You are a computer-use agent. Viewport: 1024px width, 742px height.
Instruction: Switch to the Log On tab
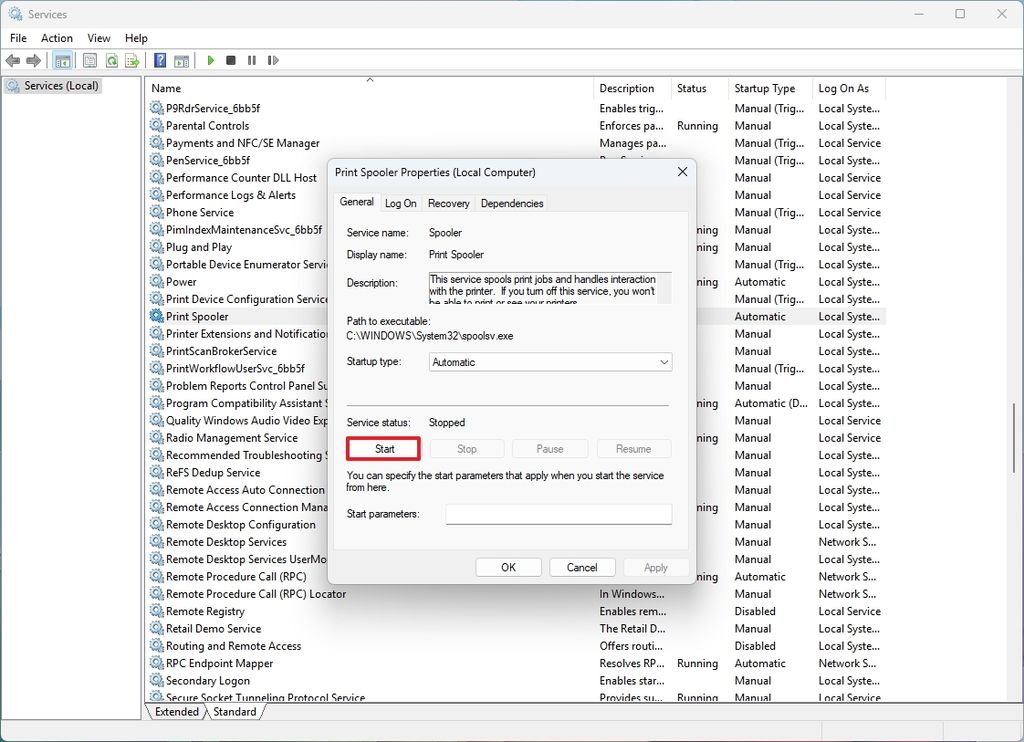click(x=400, y=203)
